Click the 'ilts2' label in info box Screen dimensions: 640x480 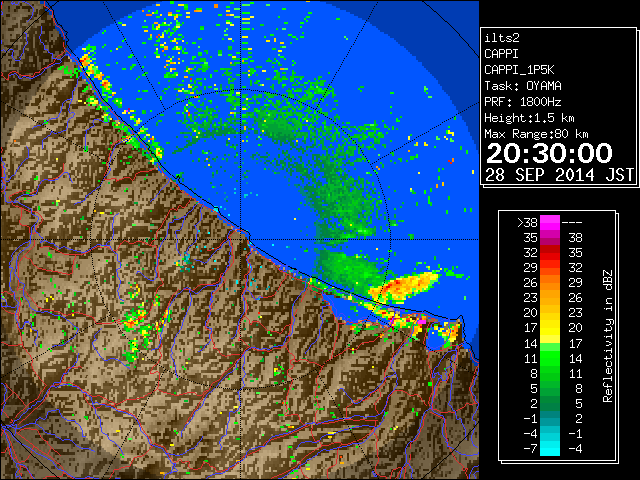click(502, 38)
